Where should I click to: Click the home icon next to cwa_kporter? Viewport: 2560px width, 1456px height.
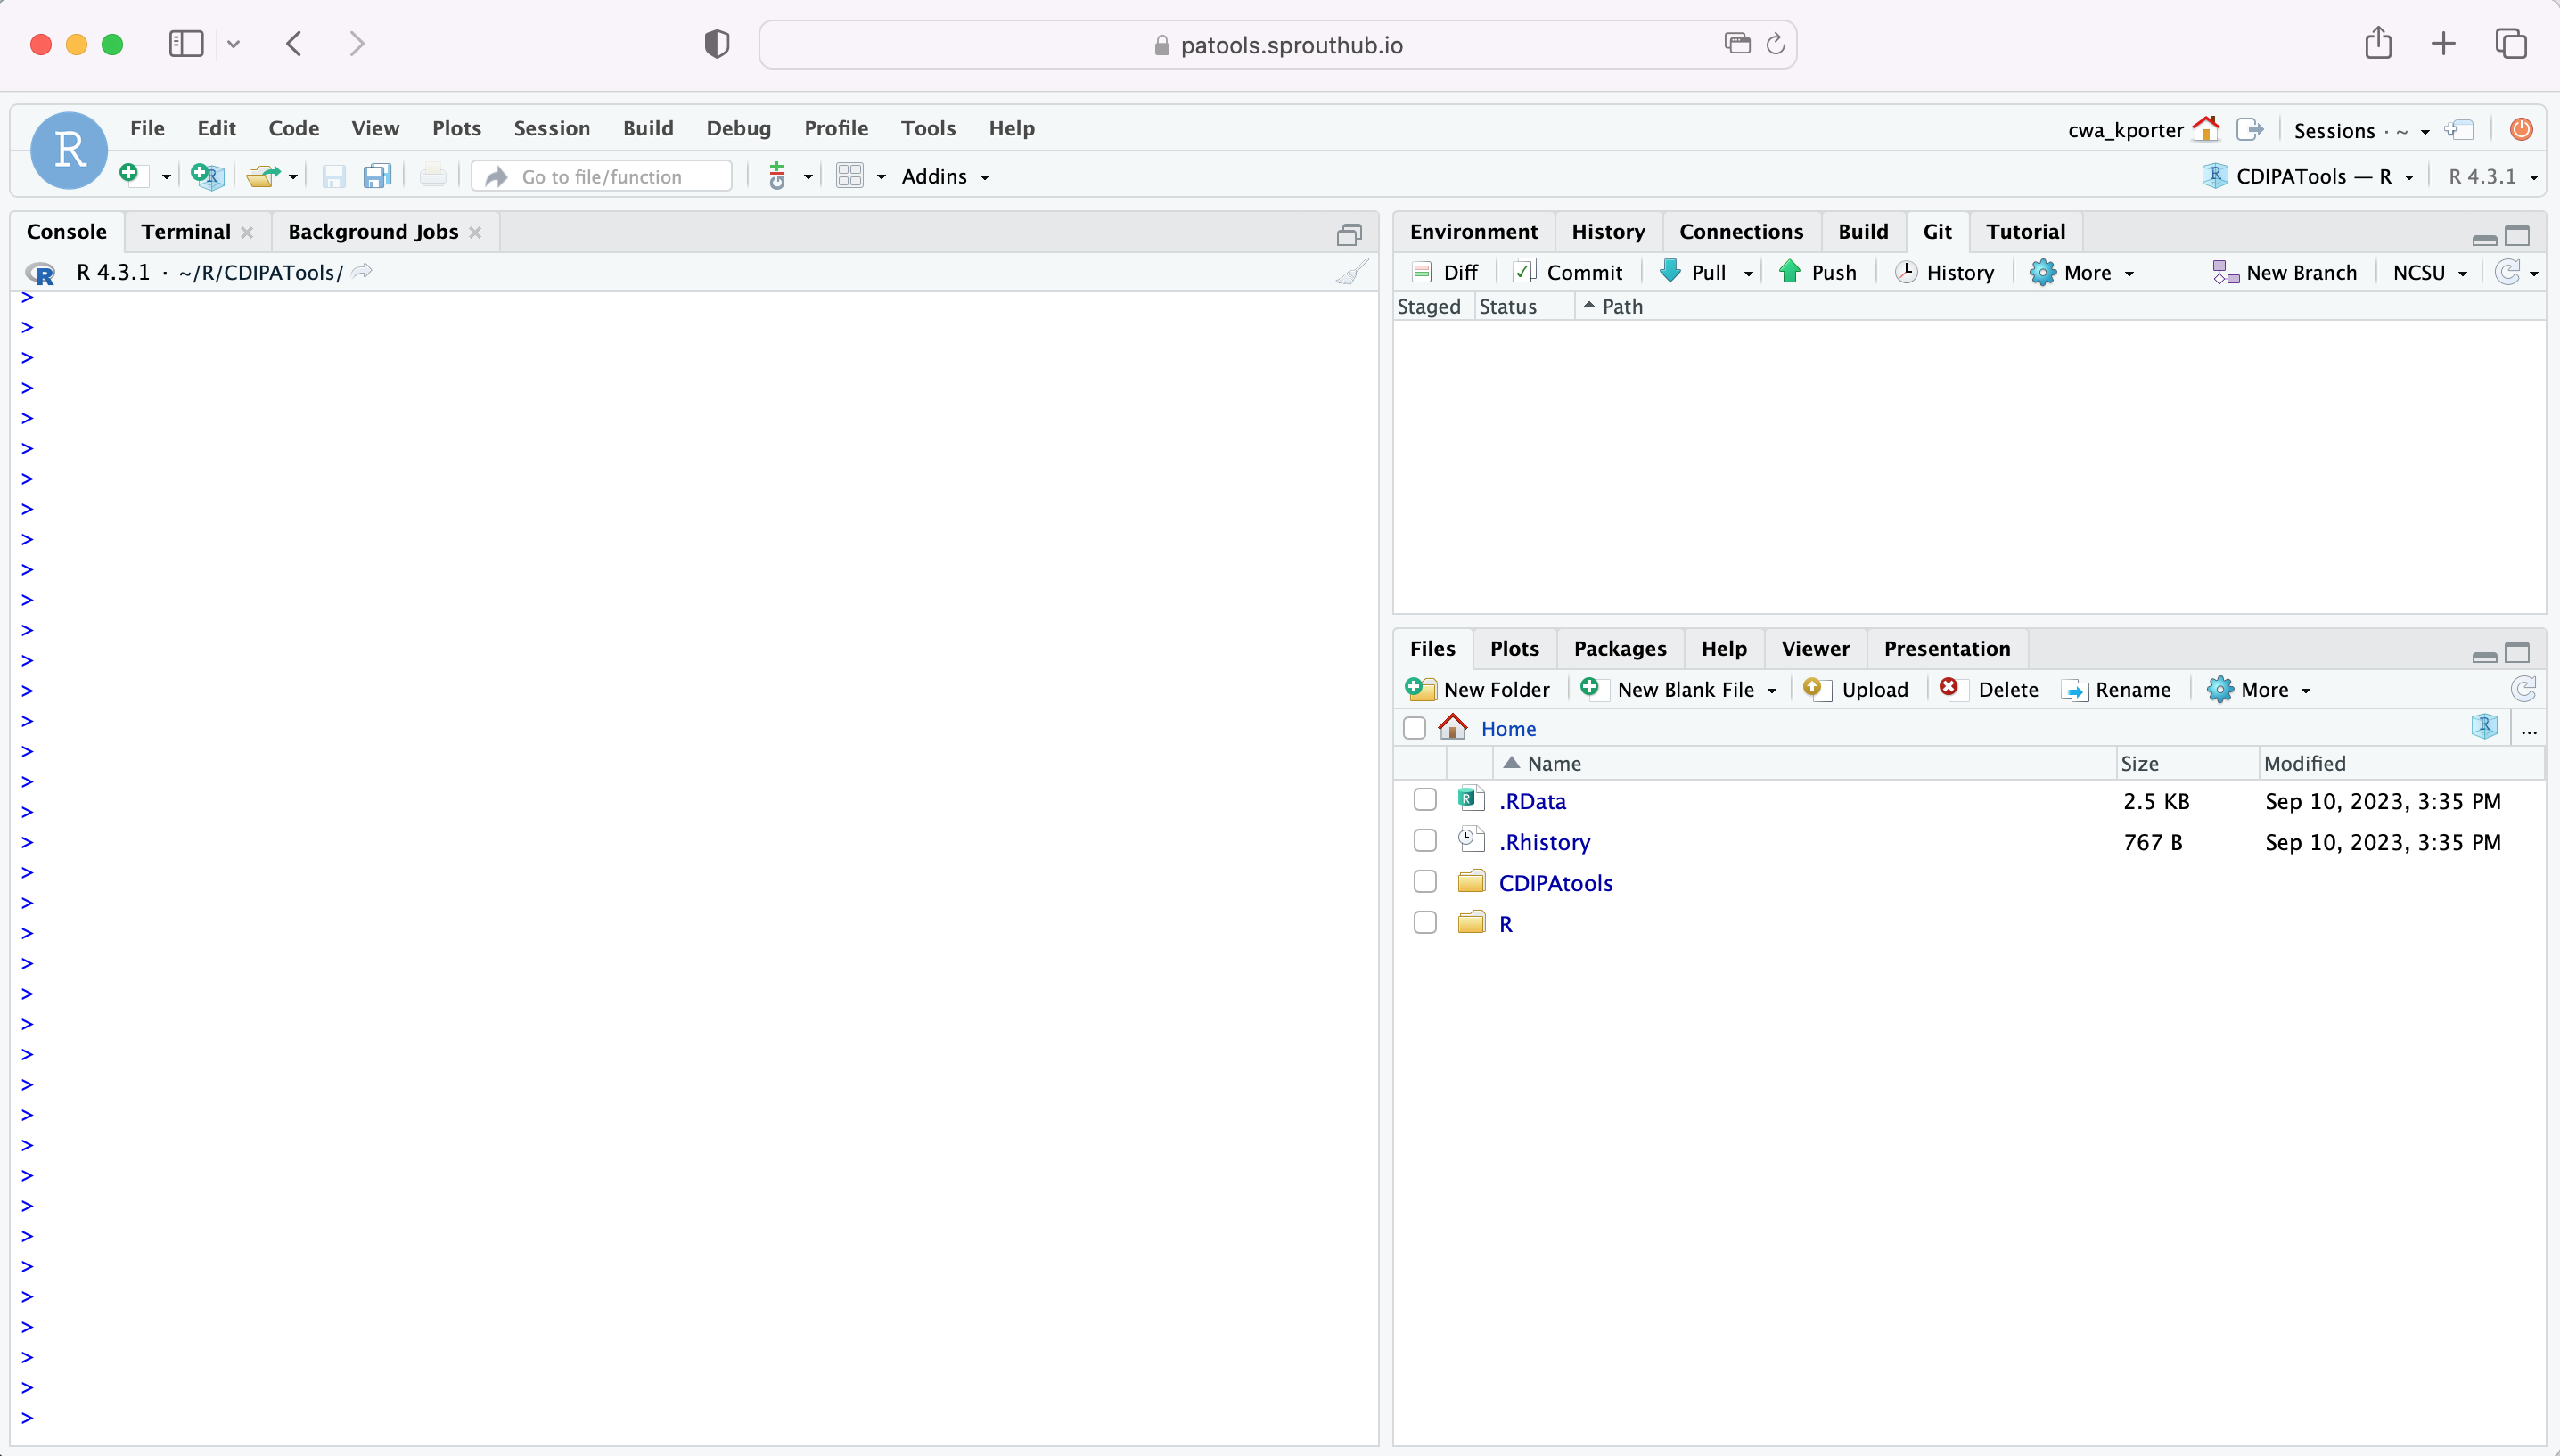(2206, 129)
